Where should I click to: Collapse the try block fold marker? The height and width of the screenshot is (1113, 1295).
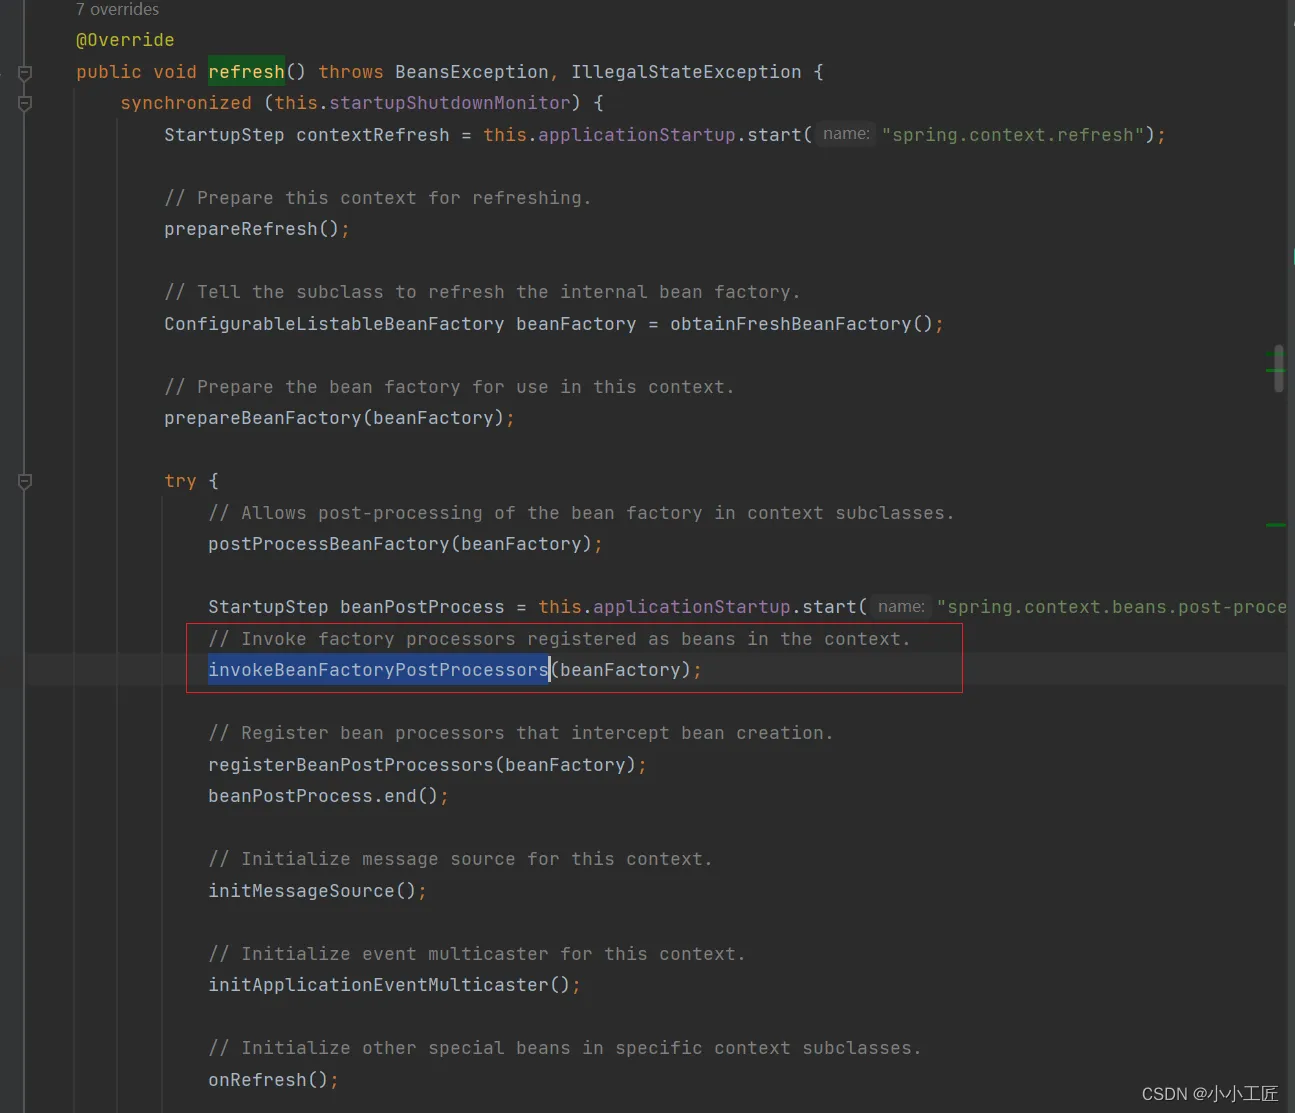25,481
